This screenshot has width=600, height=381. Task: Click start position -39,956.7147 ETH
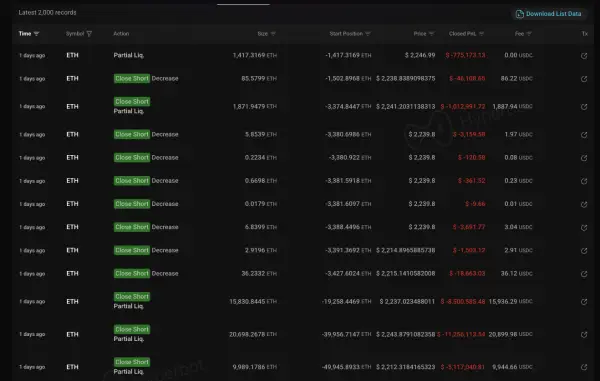(x=346, y=334)
